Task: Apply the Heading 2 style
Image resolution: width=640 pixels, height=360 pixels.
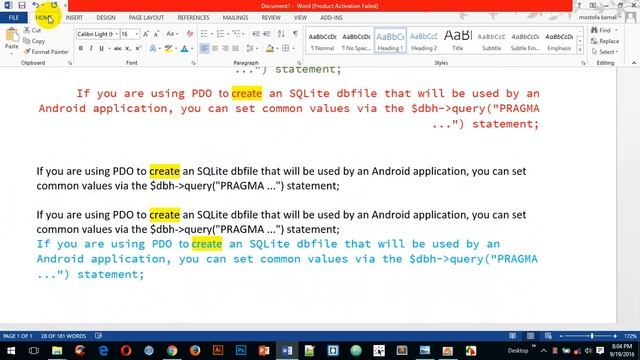Action: point(424,41)
